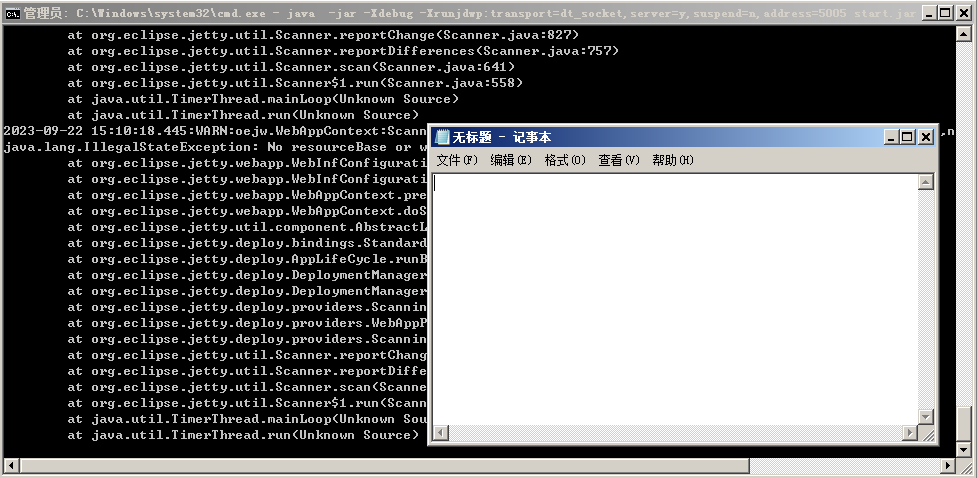Click the Notepad window resize grip
This screenshot has height=478, width=977.
click(927, 433)
